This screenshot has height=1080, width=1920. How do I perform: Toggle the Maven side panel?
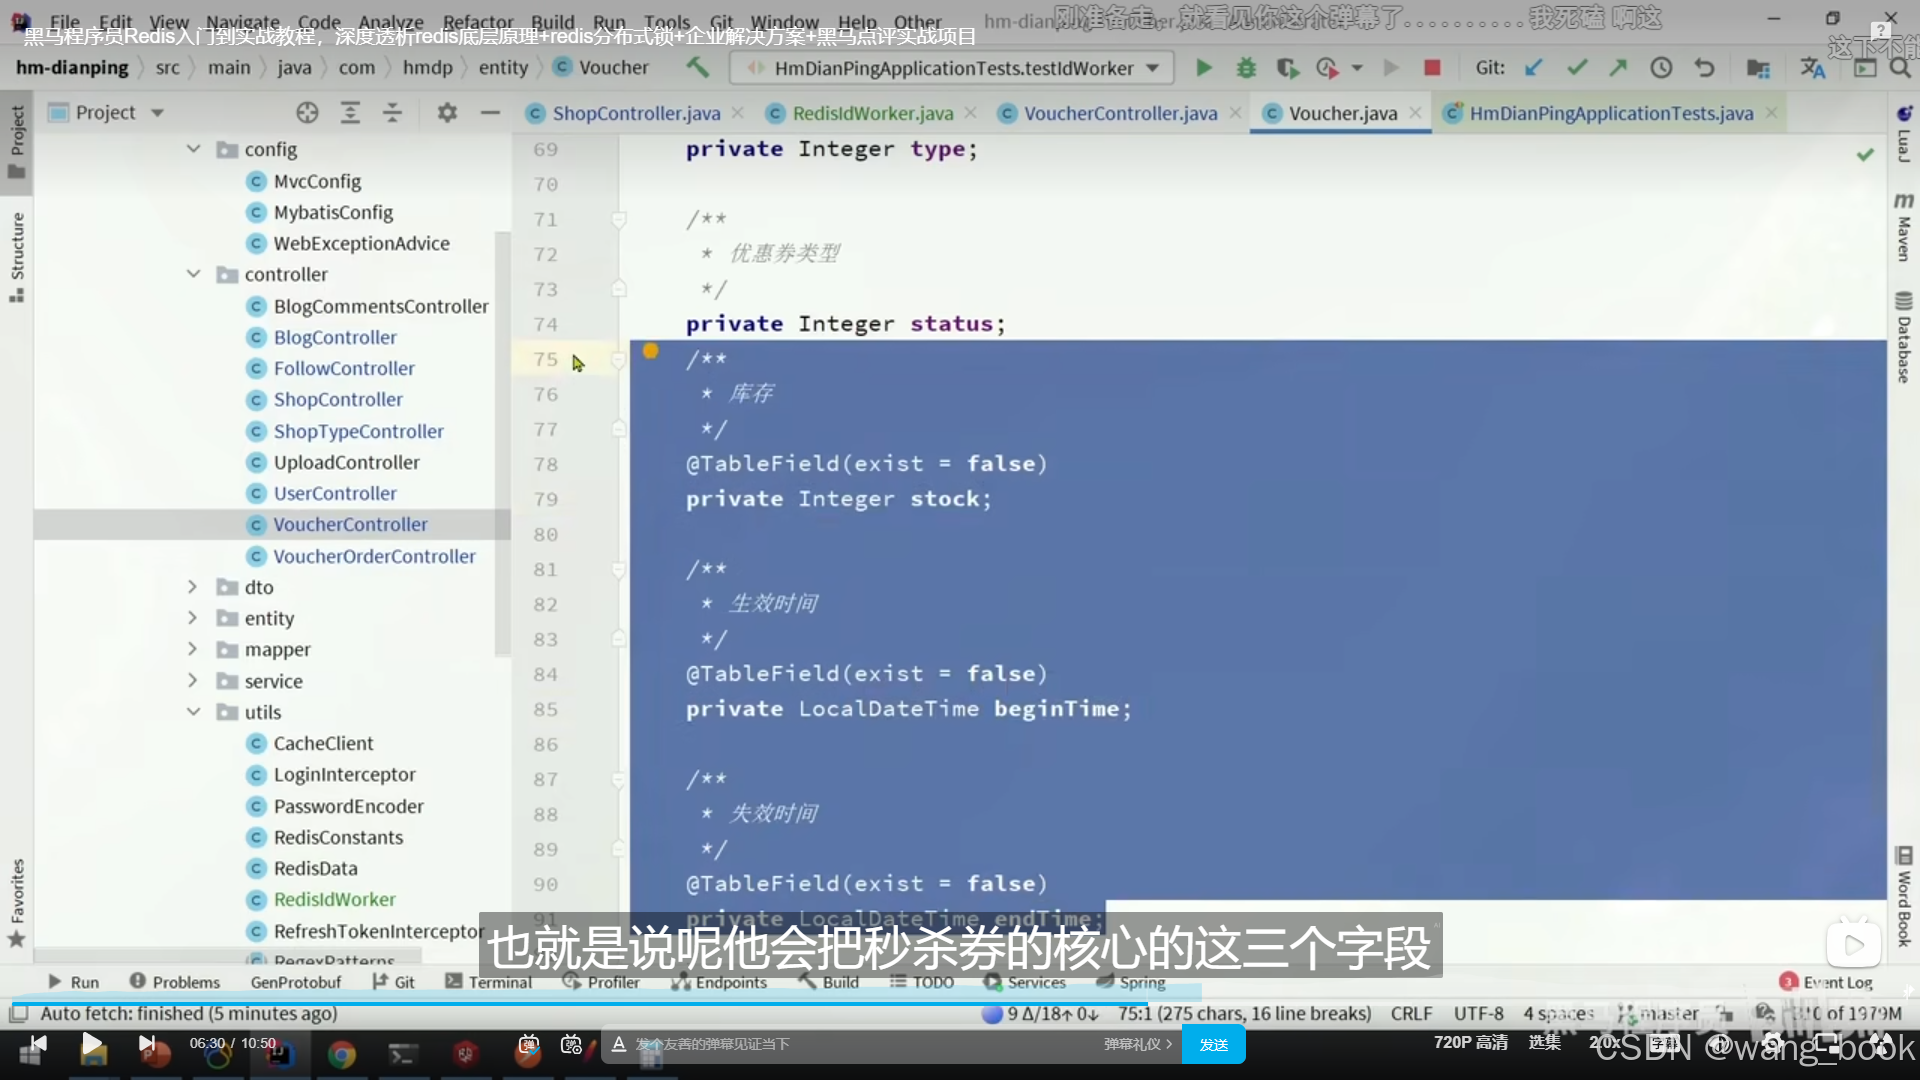1903,228
